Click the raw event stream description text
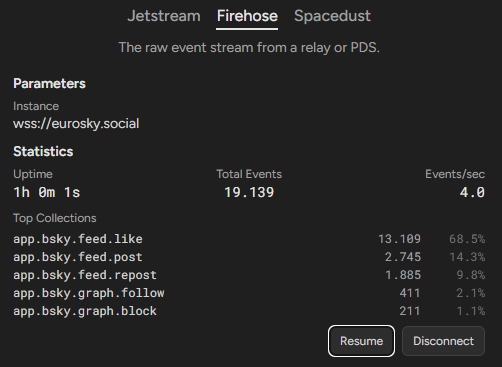Screen dimensions: 502x367 click(249, 47)
